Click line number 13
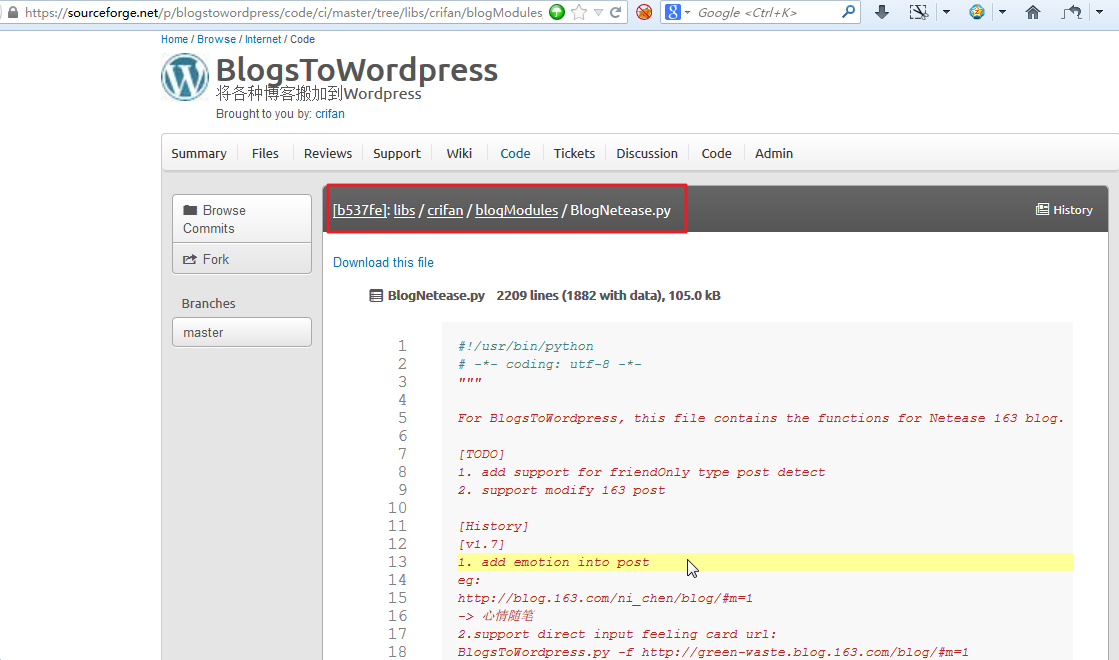Screen dimensions: 1119x660 point(398,562)
